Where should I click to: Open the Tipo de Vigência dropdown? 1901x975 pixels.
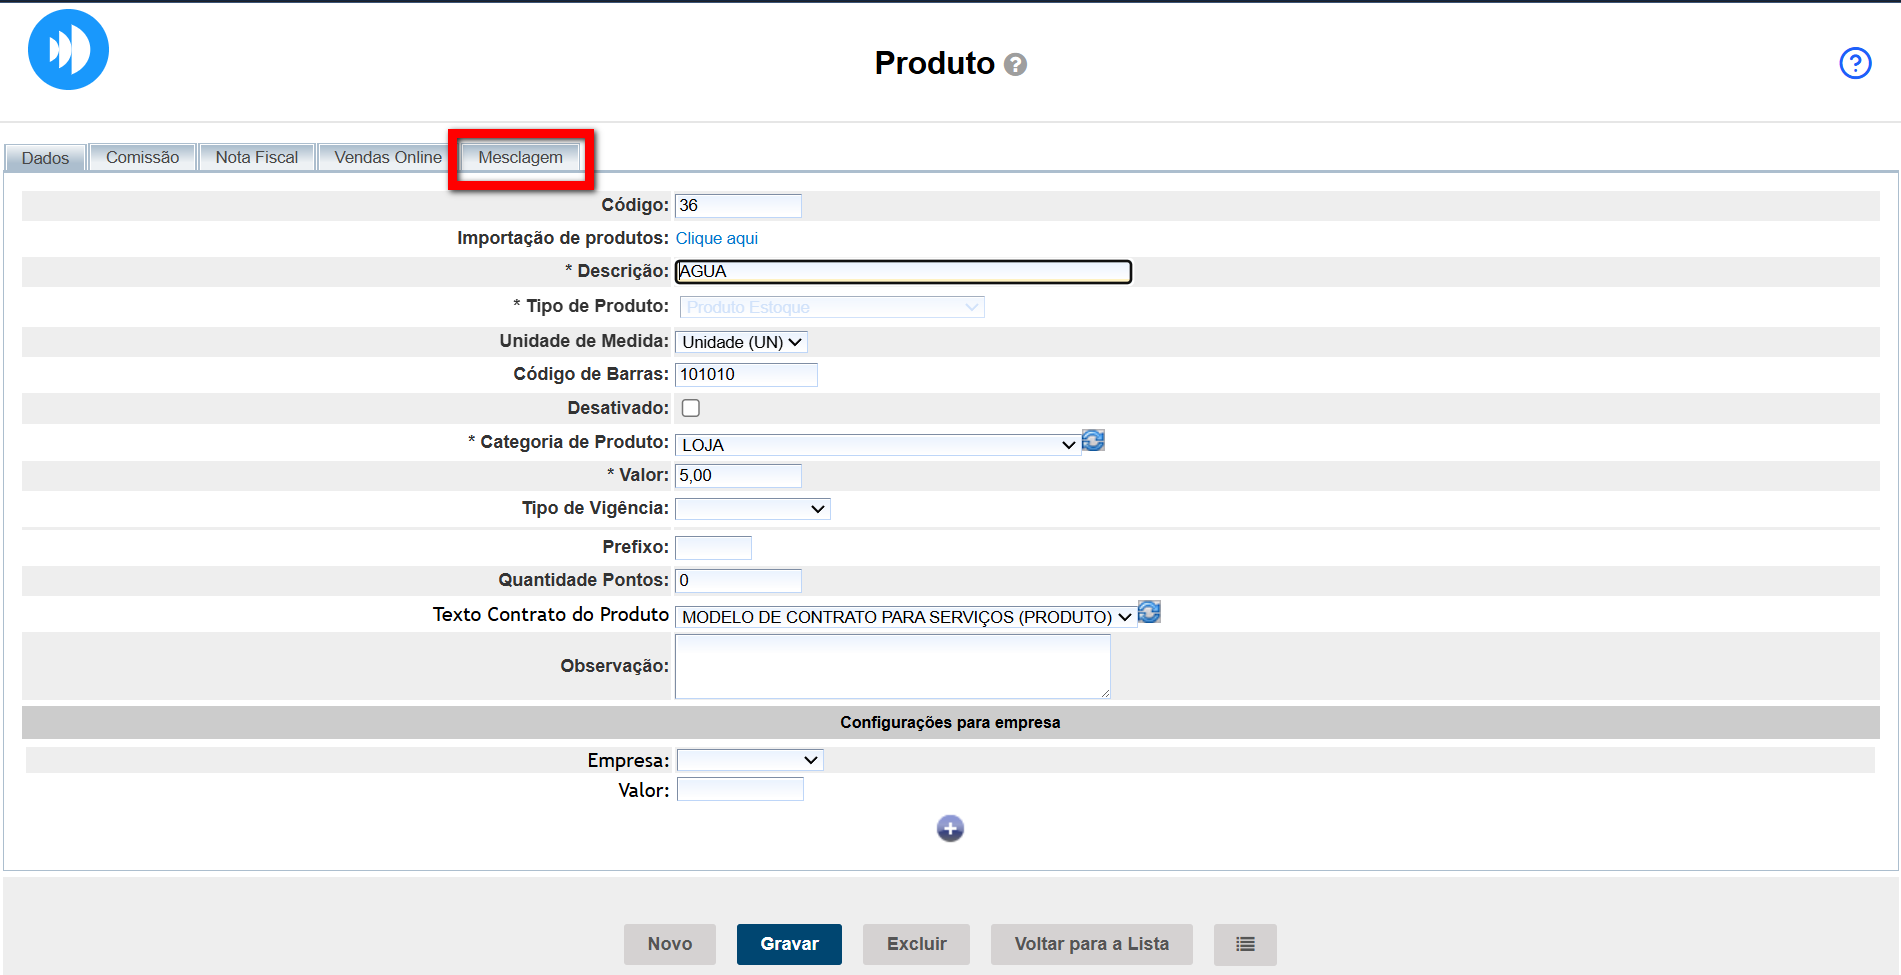tap(752, 509)
